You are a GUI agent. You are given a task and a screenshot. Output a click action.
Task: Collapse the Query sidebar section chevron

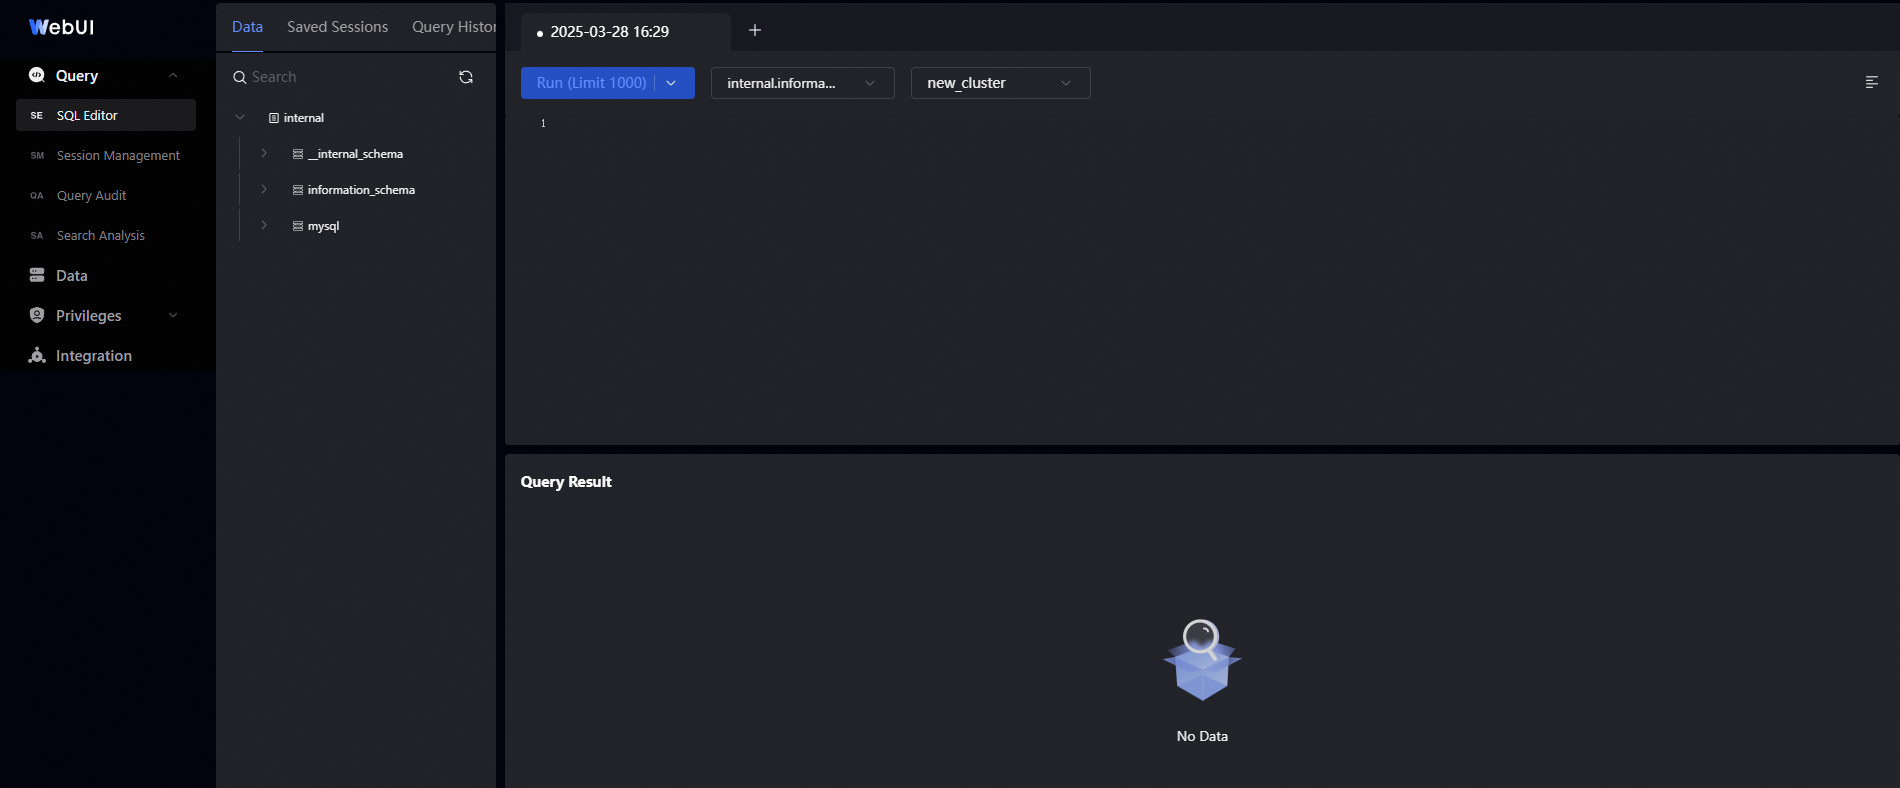173,75
